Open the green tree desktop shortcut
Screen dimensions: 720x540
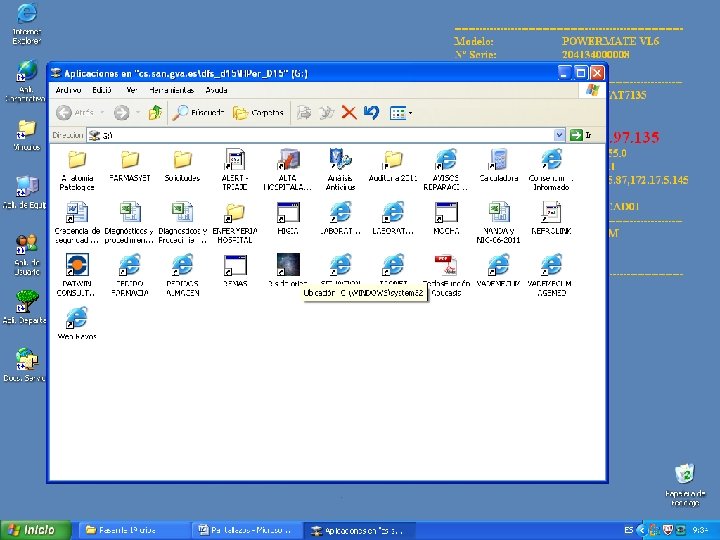point(25,307)
